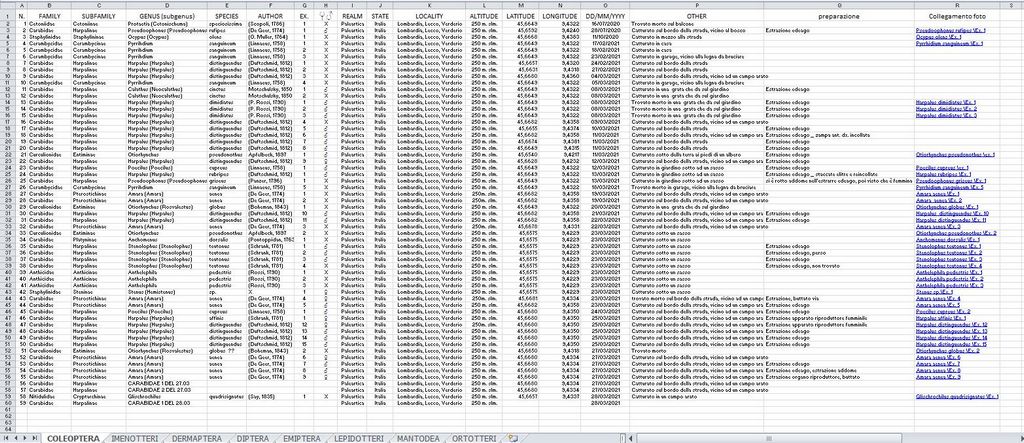Select column B header
The width and height of the screenshot is (1024, 443).
(x=48, y=4)
